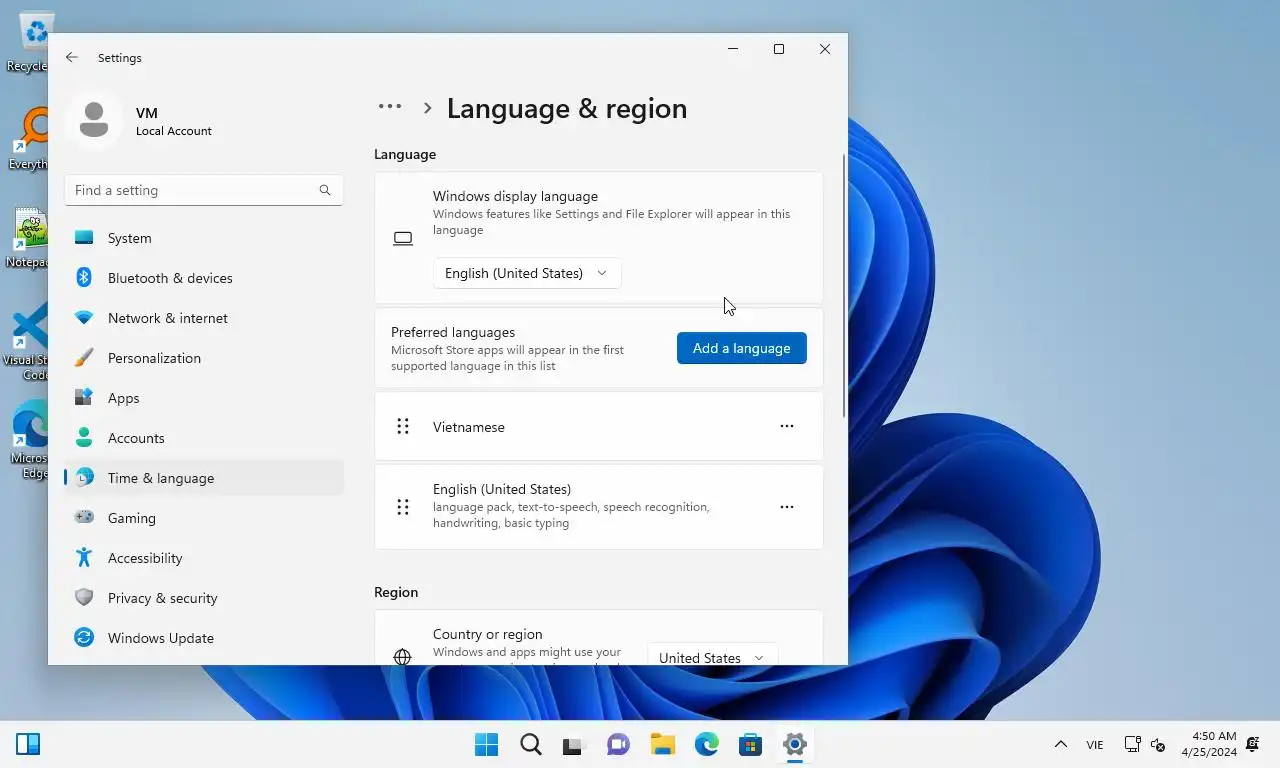The width and height of the screenshot is (1280, 768).
Task: Click the Privacy shield icon
Action: pos(84,598)
